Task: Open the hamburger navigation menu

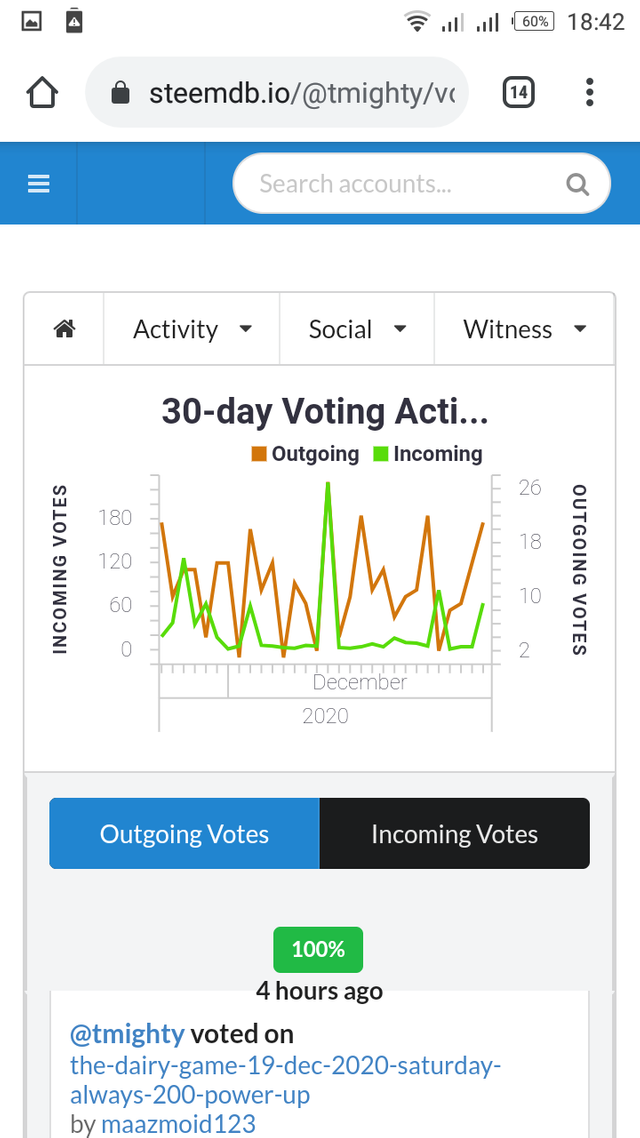Action: [x=39, y=184]
